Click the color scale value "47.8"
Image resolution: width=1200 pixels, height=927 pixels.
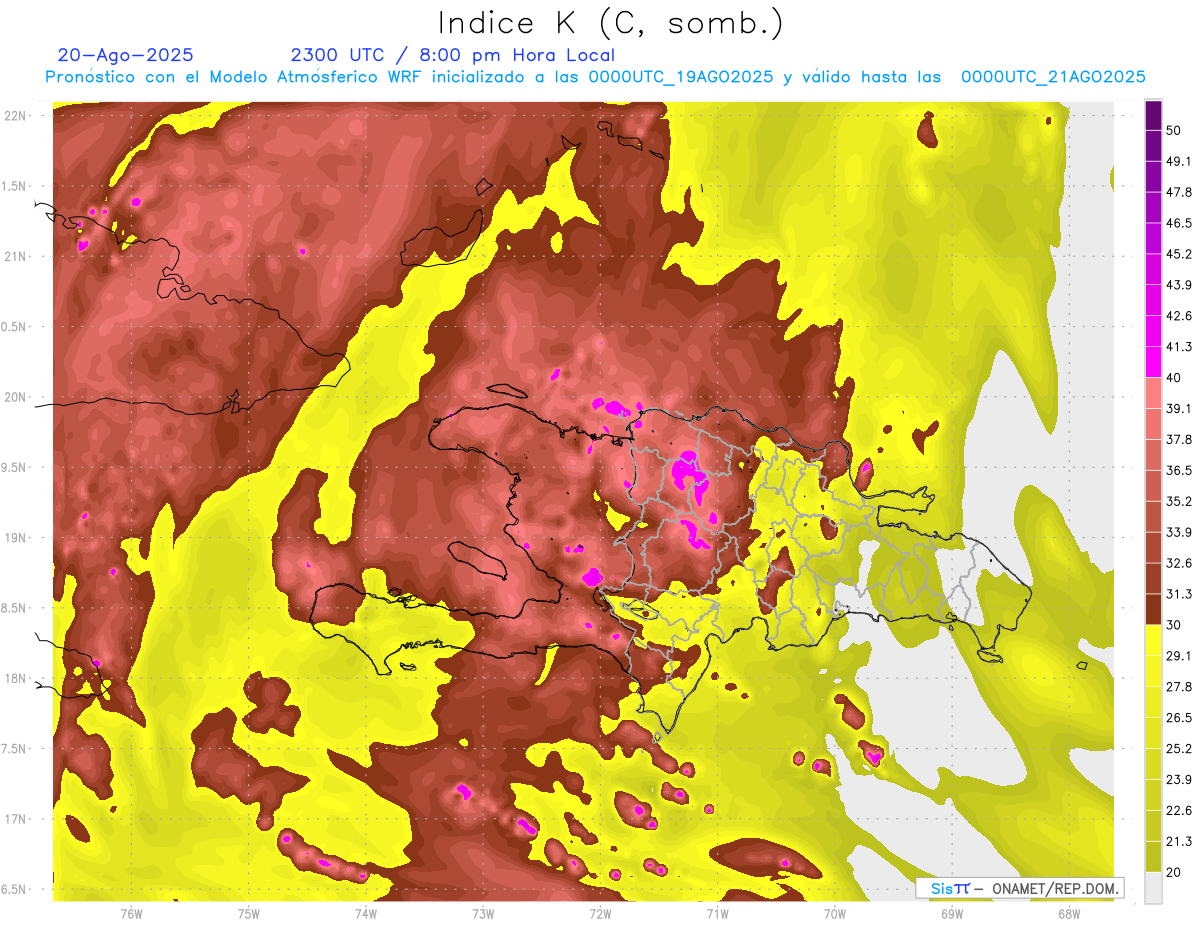(x=1179, y=192)
